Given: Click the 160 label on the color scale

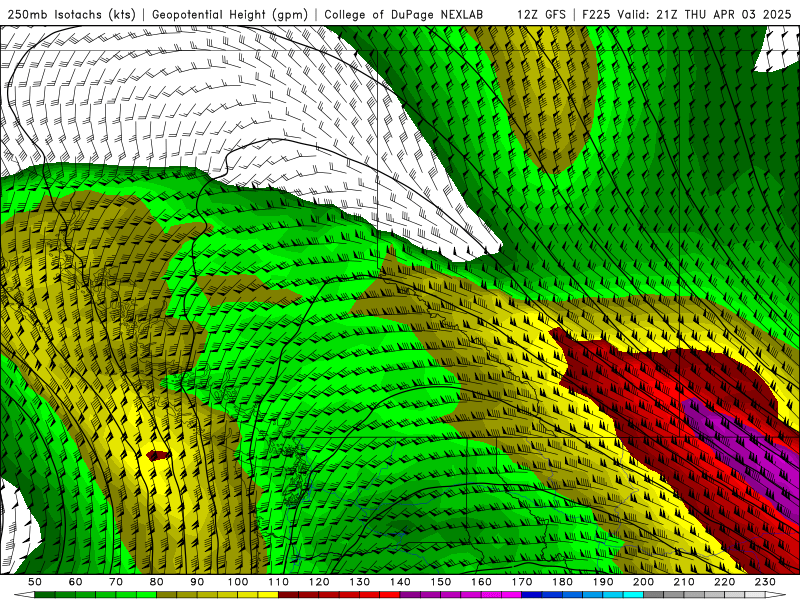Looking at the screenshot, I should pyautogui.click(x=482, y=582).
